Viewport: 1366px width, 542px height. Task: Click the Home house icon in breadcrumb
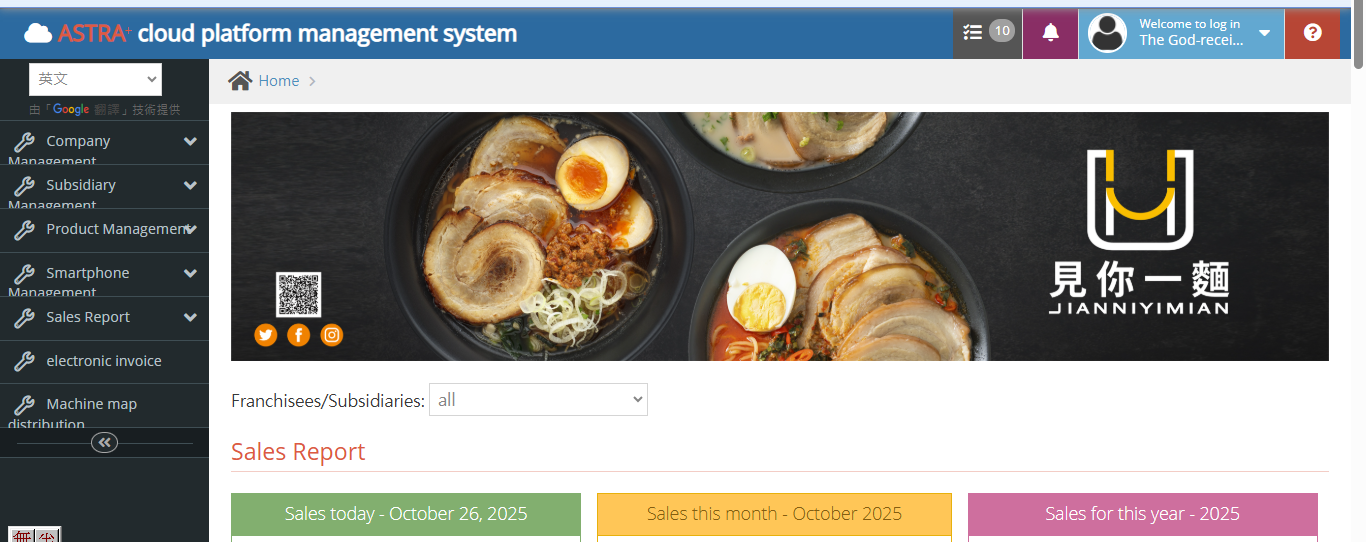(240, 81)
